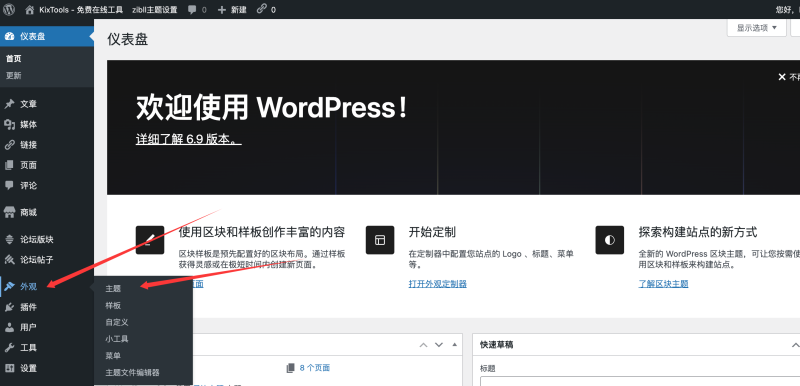Click the pages icon next to 8 个页面

[291, 368]
